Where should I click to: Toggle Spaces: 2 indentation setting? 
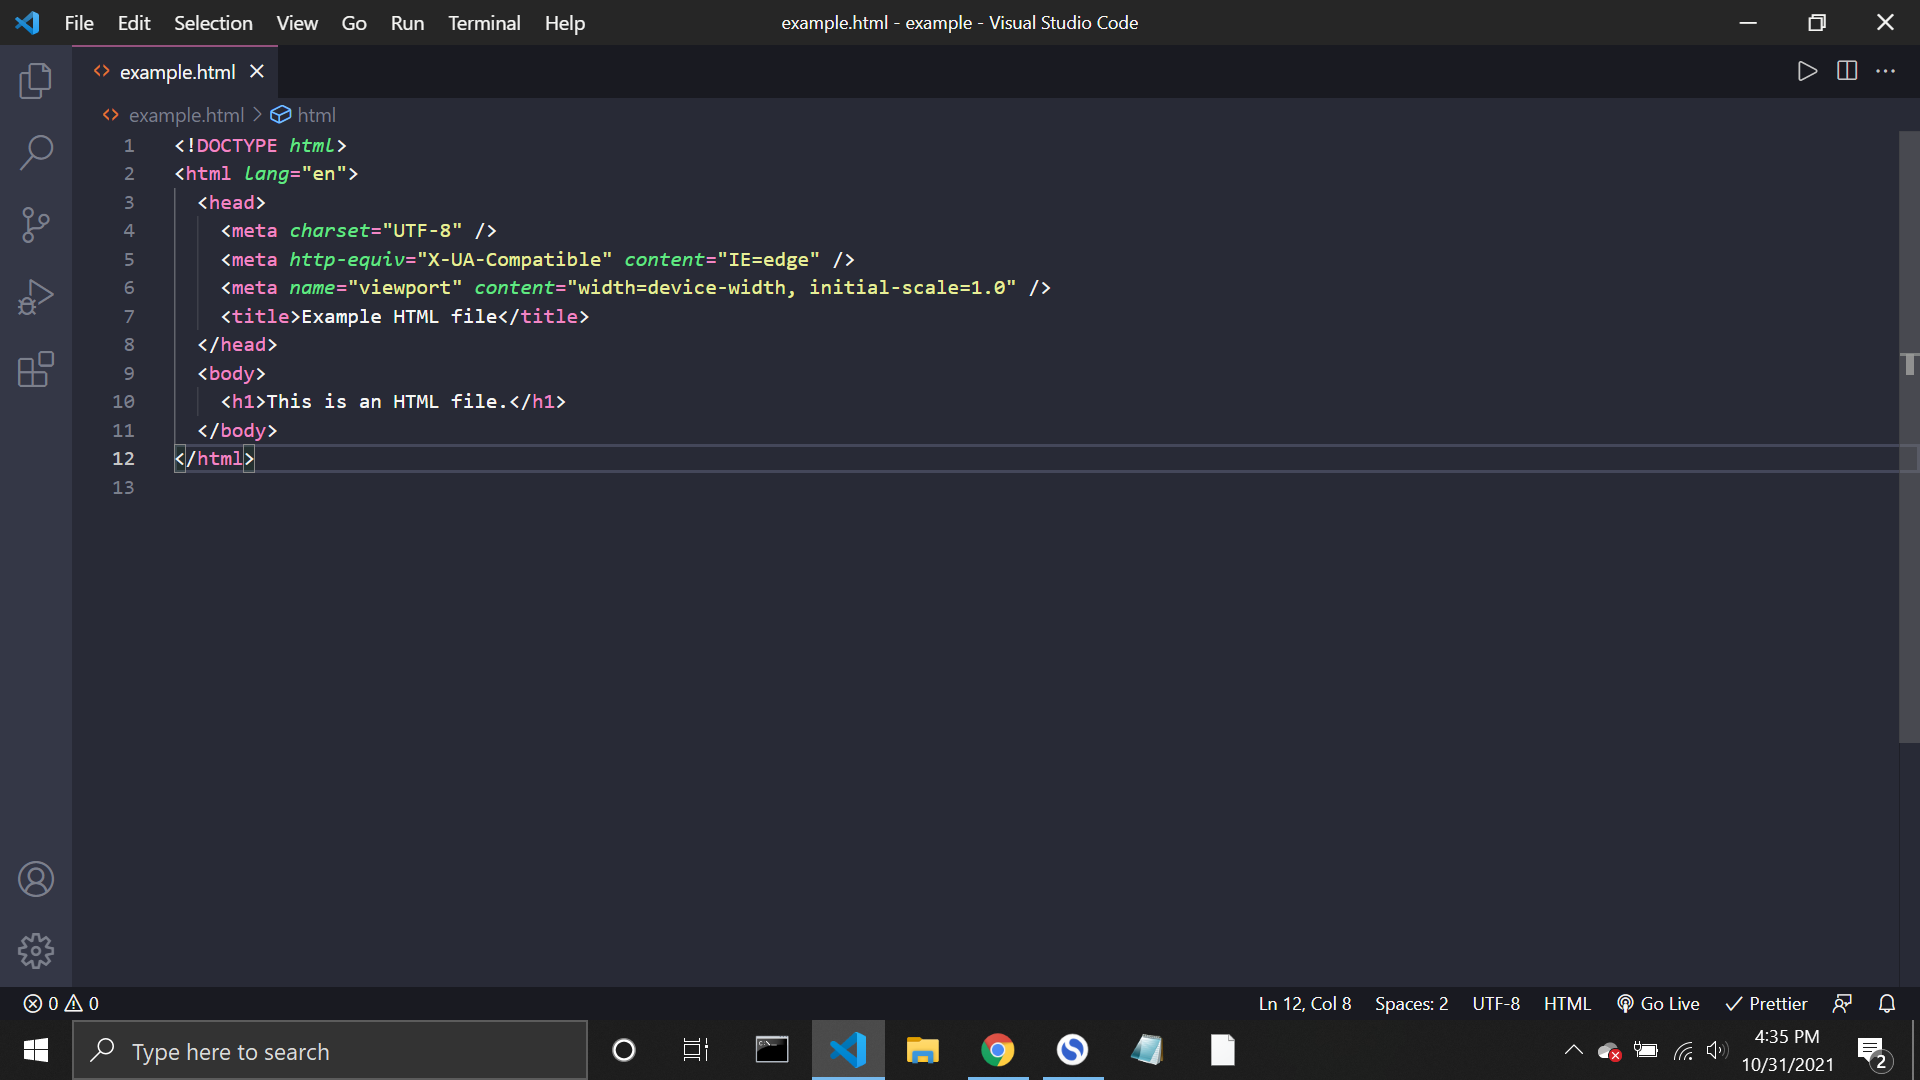coord(1412,1004)
